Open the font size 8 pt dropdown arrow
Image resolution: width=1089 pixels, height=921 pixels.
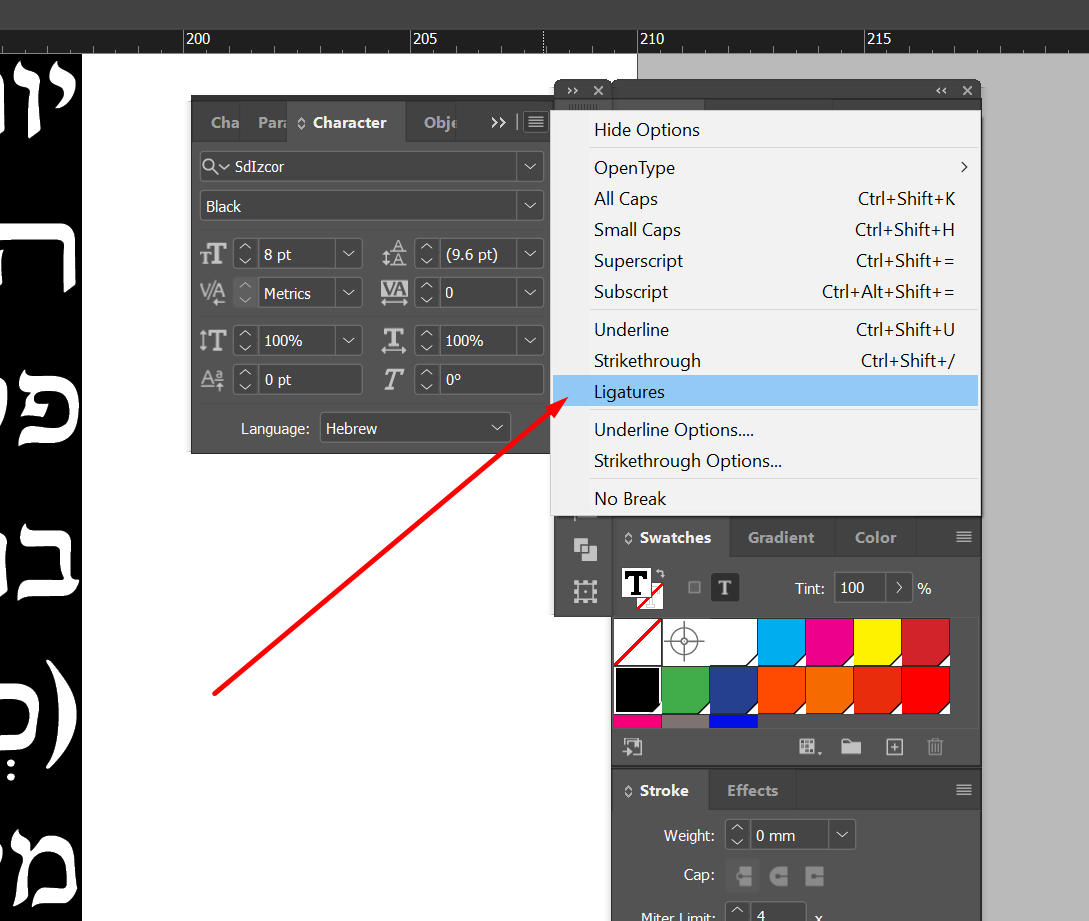point(349,254)
